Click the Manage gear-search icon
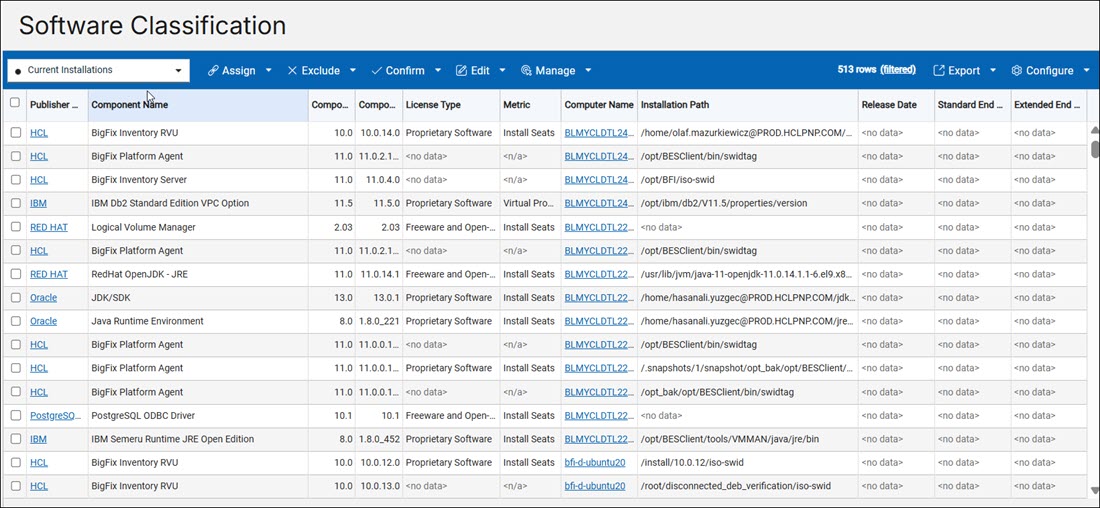The height and width of the screenshot is (508, 1100). pyautogui.click(x=526, y=71)
